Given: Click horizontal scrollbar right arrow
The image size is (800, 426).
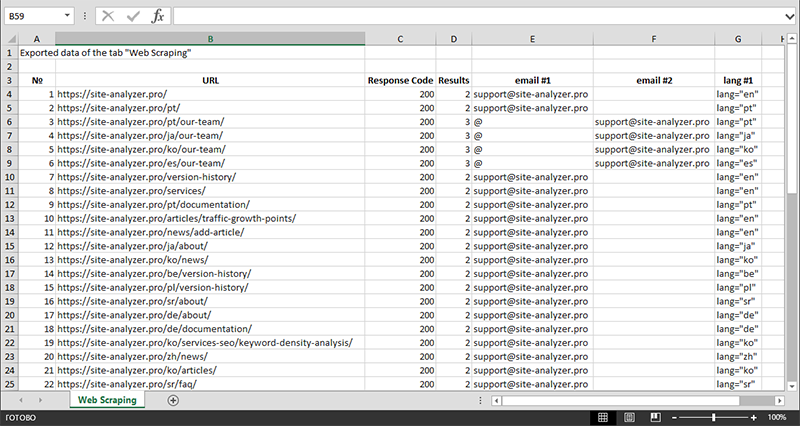Looking at the screenshot, I should 780,401.
